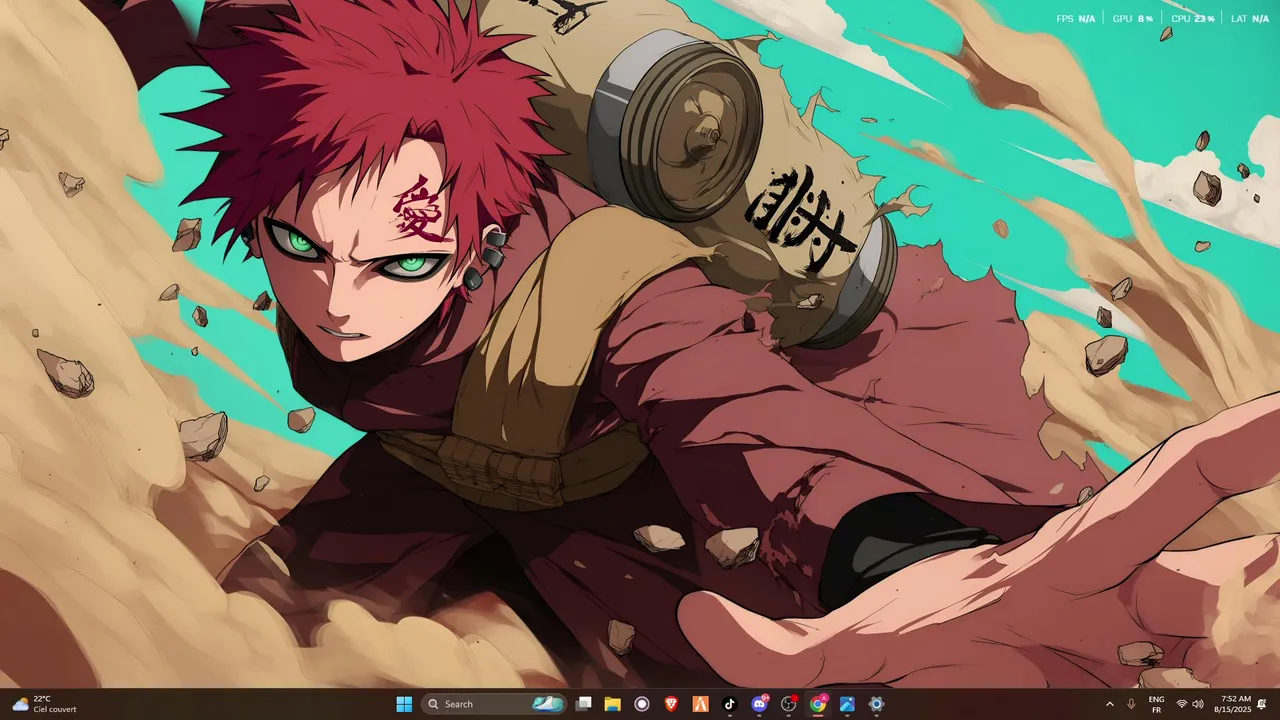Screen dimensions: 1280x720
Task: Open File Explorer from the taskbar
Action: pos(613,704)
